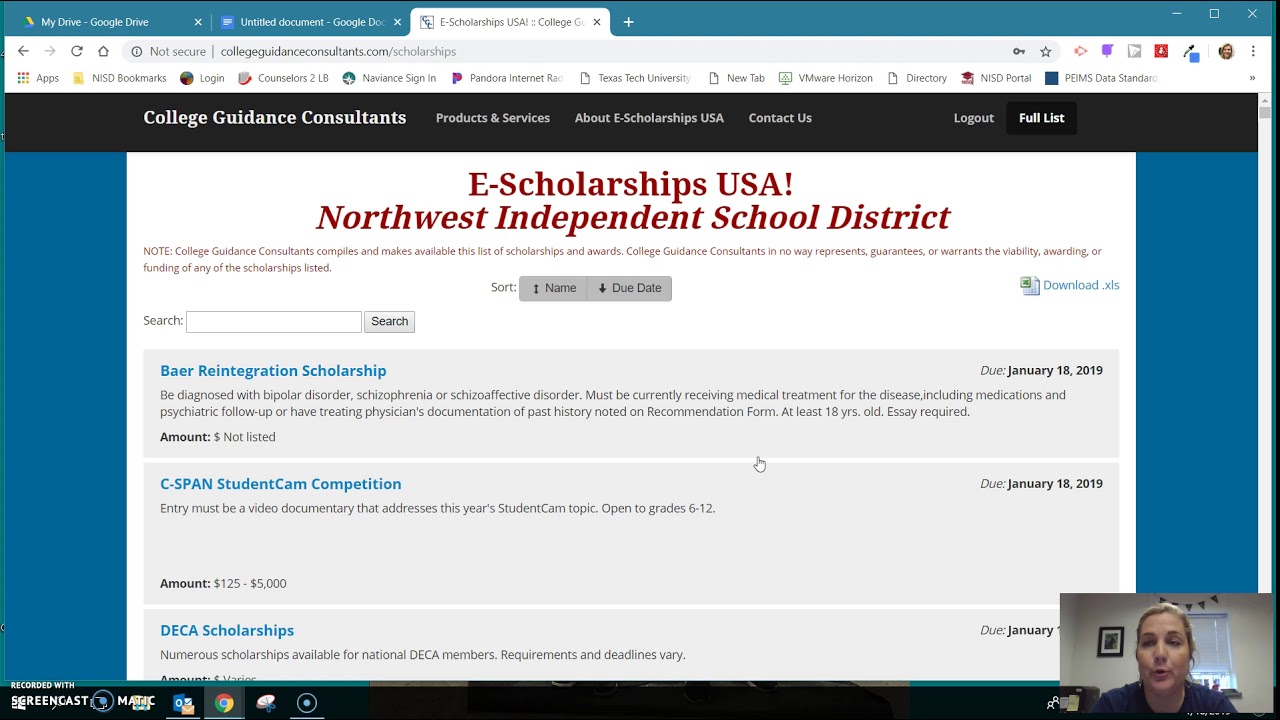1280x720 pixels.
Task: Click the Excel icon beside Download .xls
Action: pos(1029,285)
